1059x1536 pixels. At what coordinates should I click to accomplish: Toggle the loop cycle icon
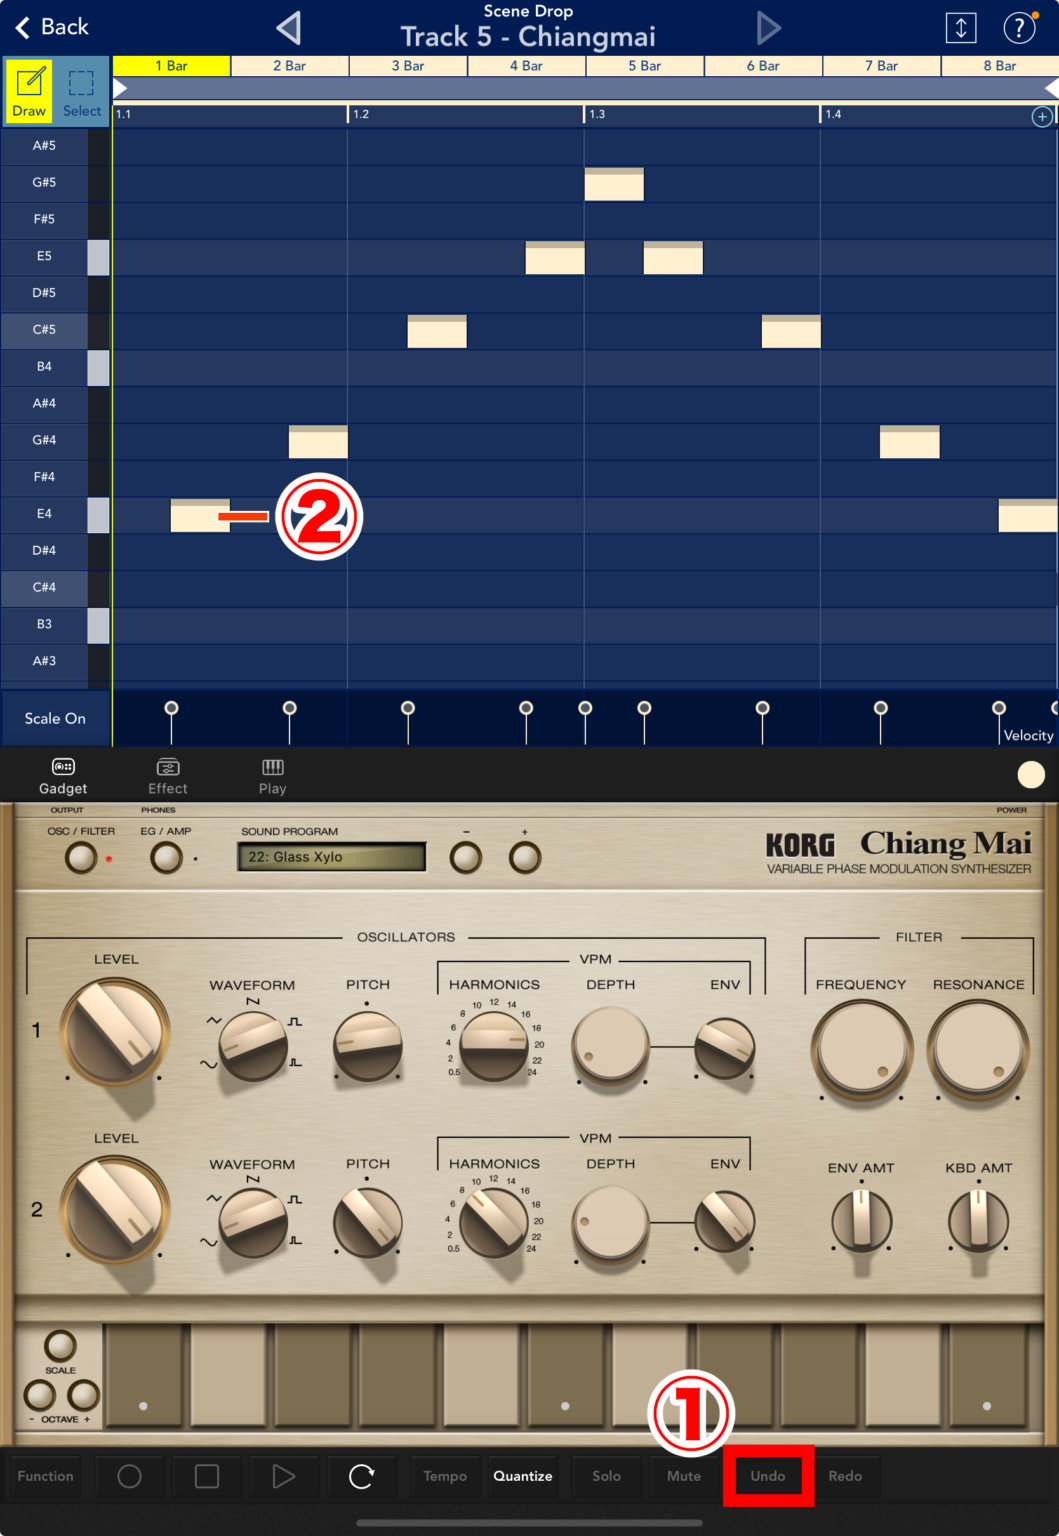(x=362, y=1476)
